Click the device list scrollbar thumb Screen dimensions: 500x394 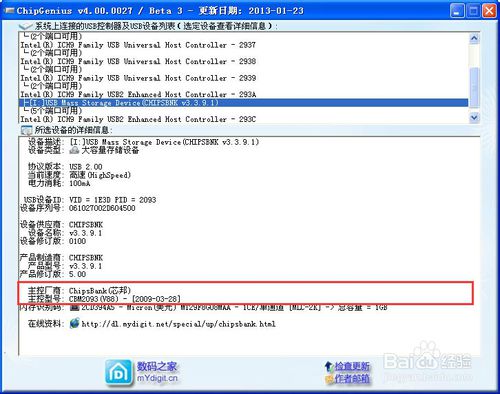coord(474,87)
